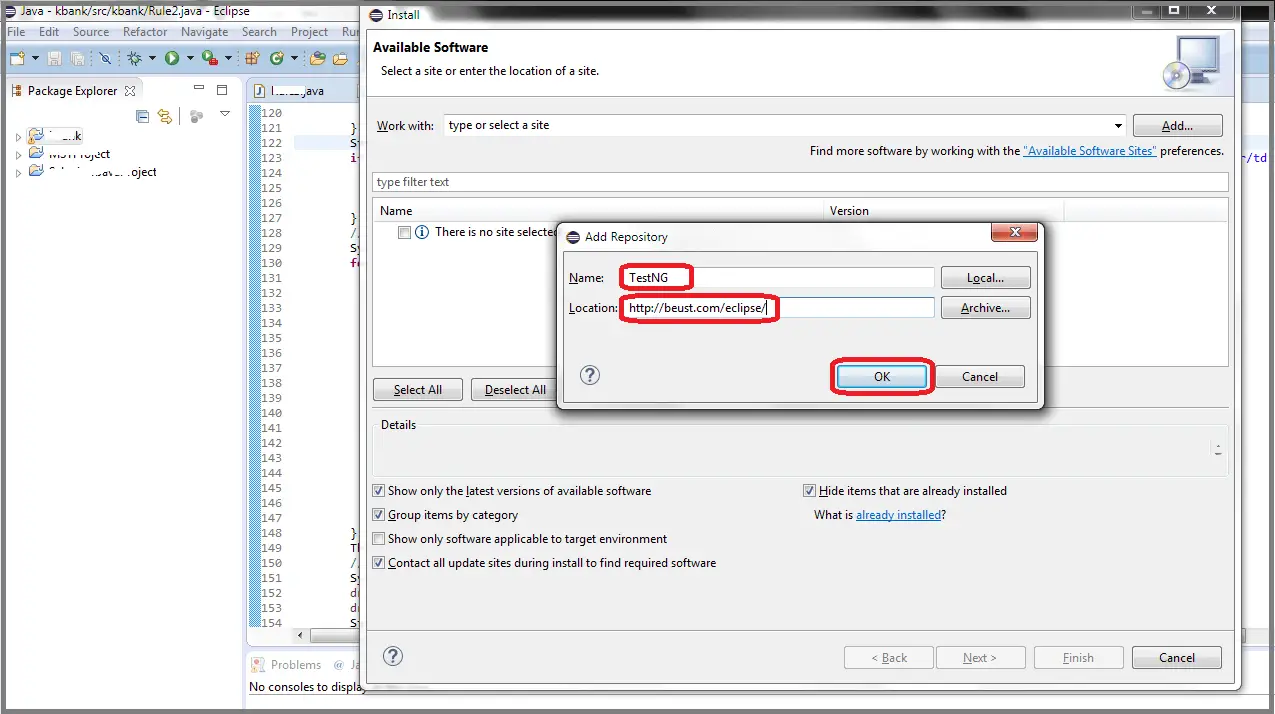Click the Save All icon in Eclipse toolbar

(77, 58)
